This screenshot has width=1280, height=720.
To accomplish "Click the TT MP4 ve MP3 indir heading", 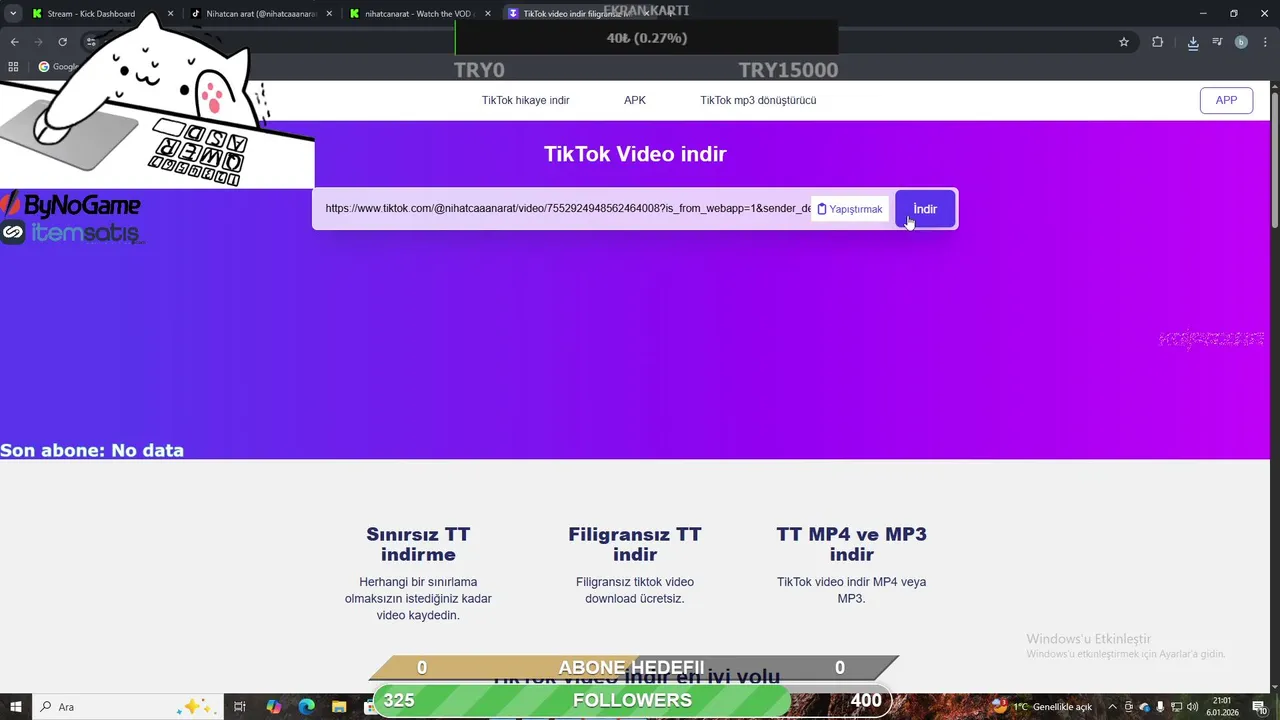I will [x=852, y=544].
